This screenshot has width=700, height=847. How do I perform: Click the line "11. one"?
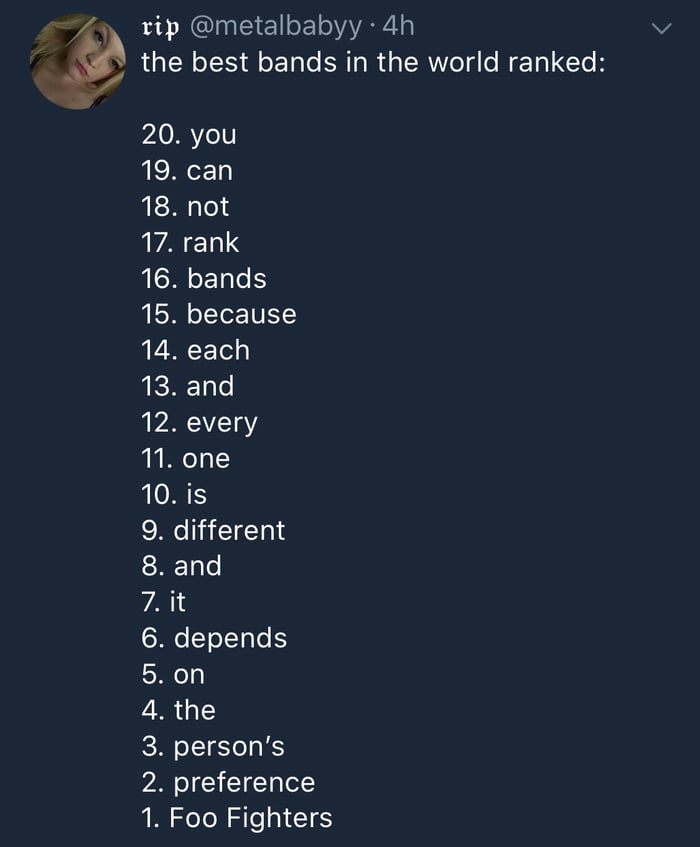click(x=186, y=458)
